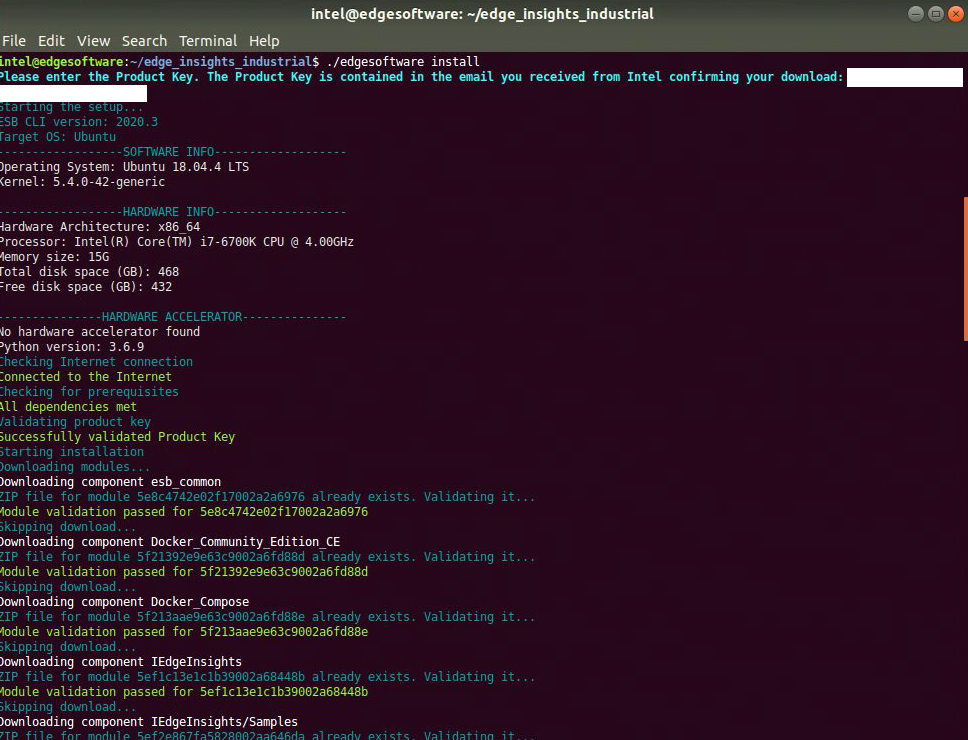Click 'Hardware Architecture: x86_64' line

click(100, 227)
